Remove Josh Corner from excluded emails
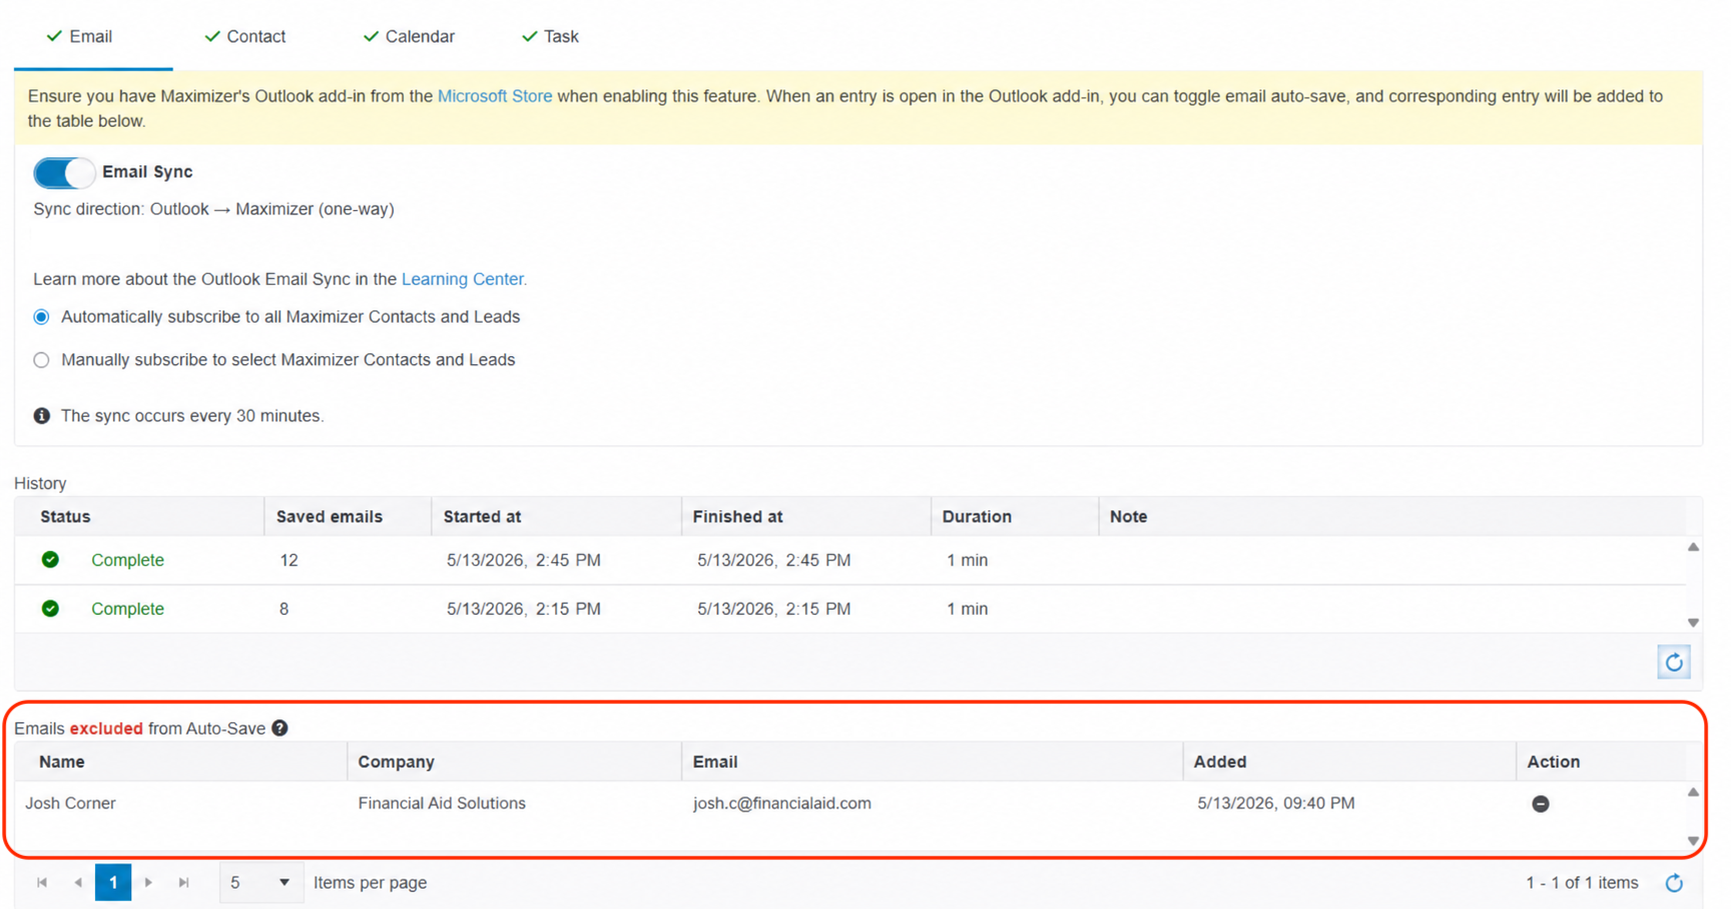1731x909 pixels. (1540, 804)
